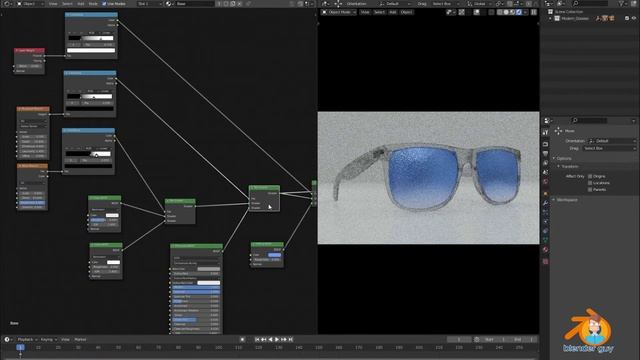Open the Modifiers properties tab

[545, 203]
